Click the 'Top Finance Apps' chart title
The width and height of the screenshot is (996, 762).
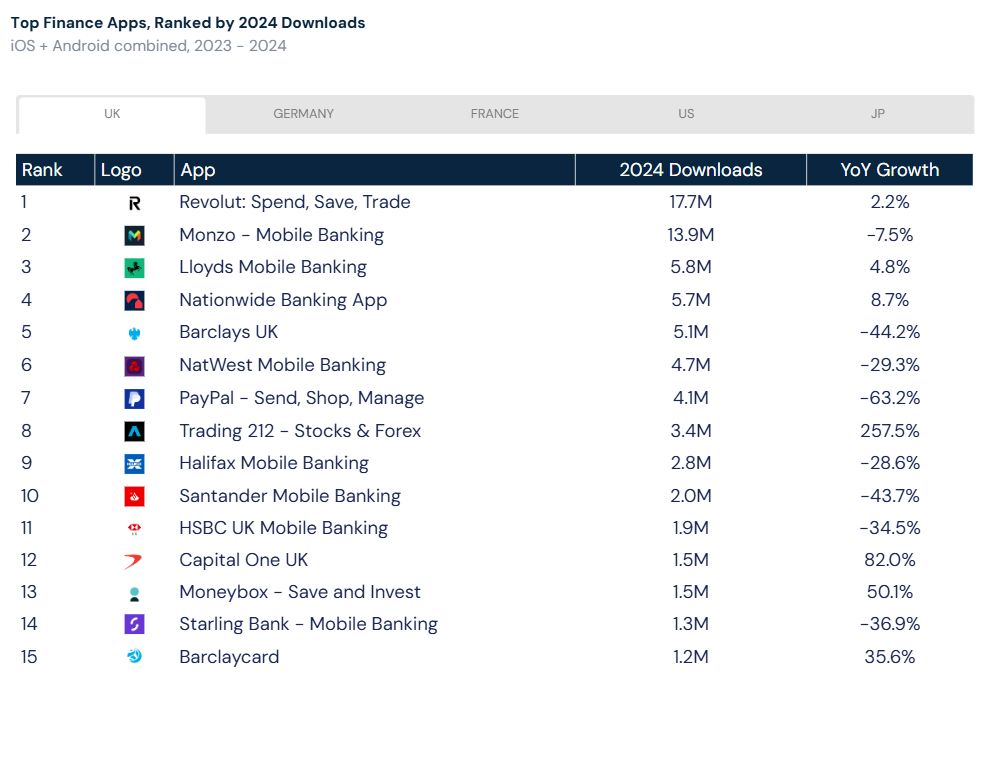click(188, 23)
